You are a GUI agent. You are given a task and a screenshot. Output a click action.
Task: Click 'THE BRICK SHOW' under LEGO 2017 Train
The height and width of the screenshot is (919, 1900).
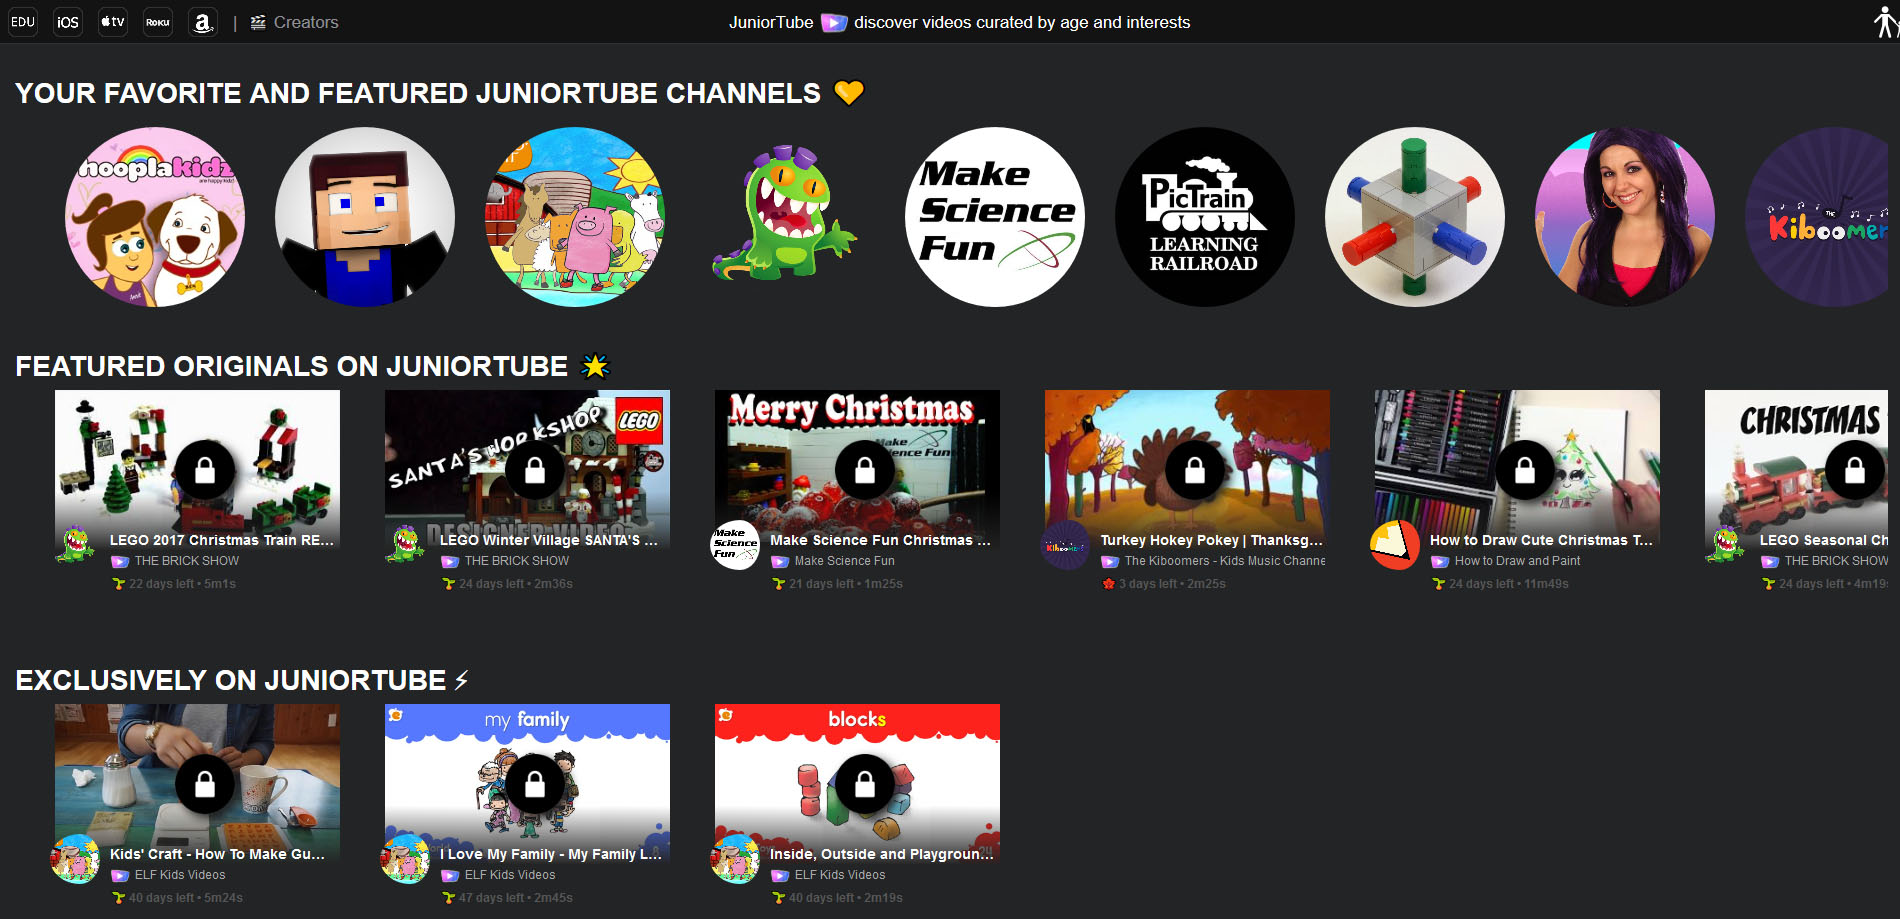tap(187, 561)
